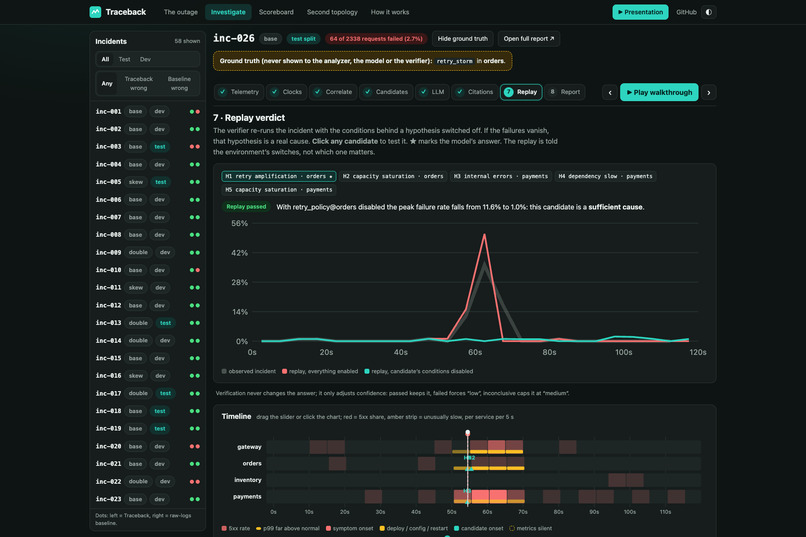Click the number 8 Report badge

[x=553, y=92]
